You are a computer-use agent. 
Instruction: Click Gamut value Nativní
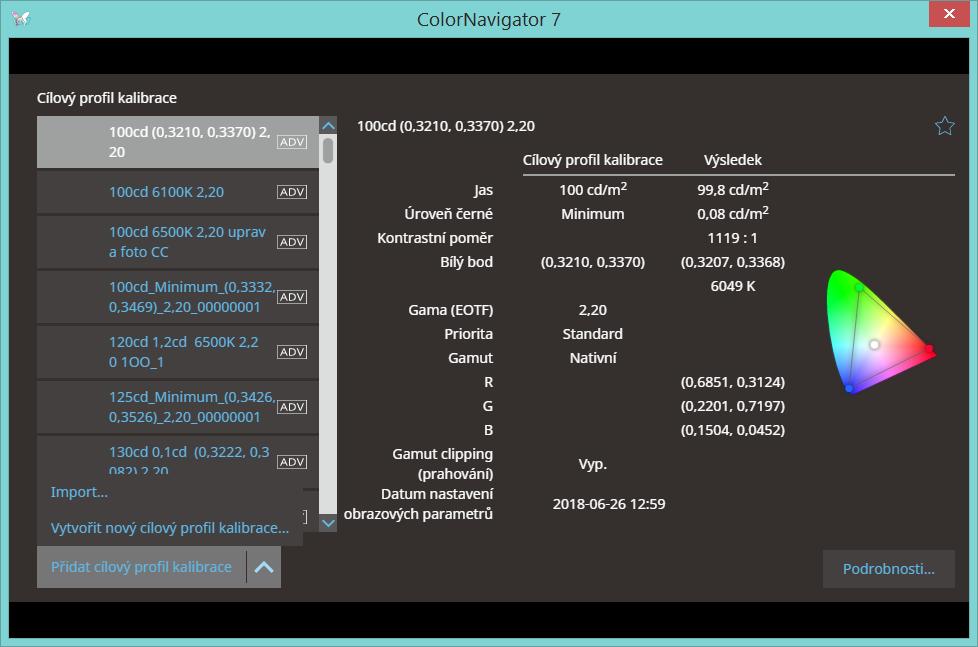593,358
